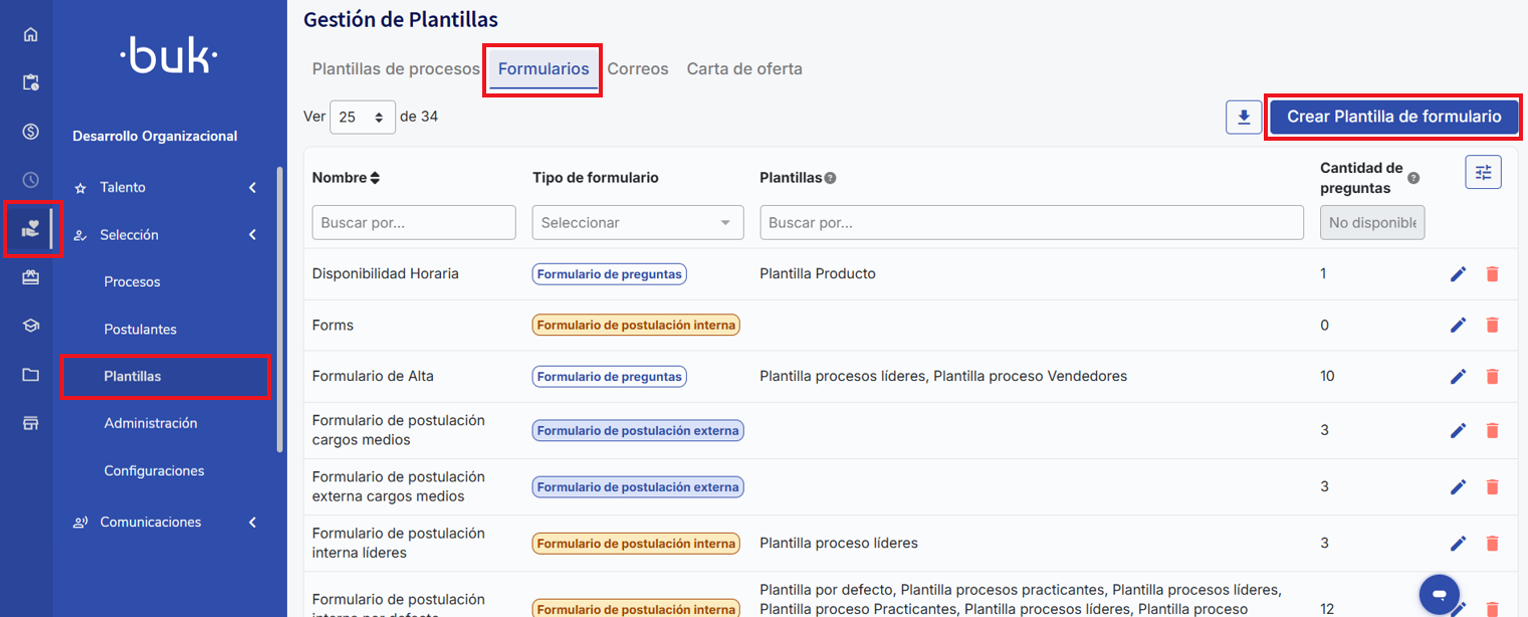Delete the Forms row using trash icon
The height and width of the screenshot is (617, 1528).
[x=1492, y=325]
